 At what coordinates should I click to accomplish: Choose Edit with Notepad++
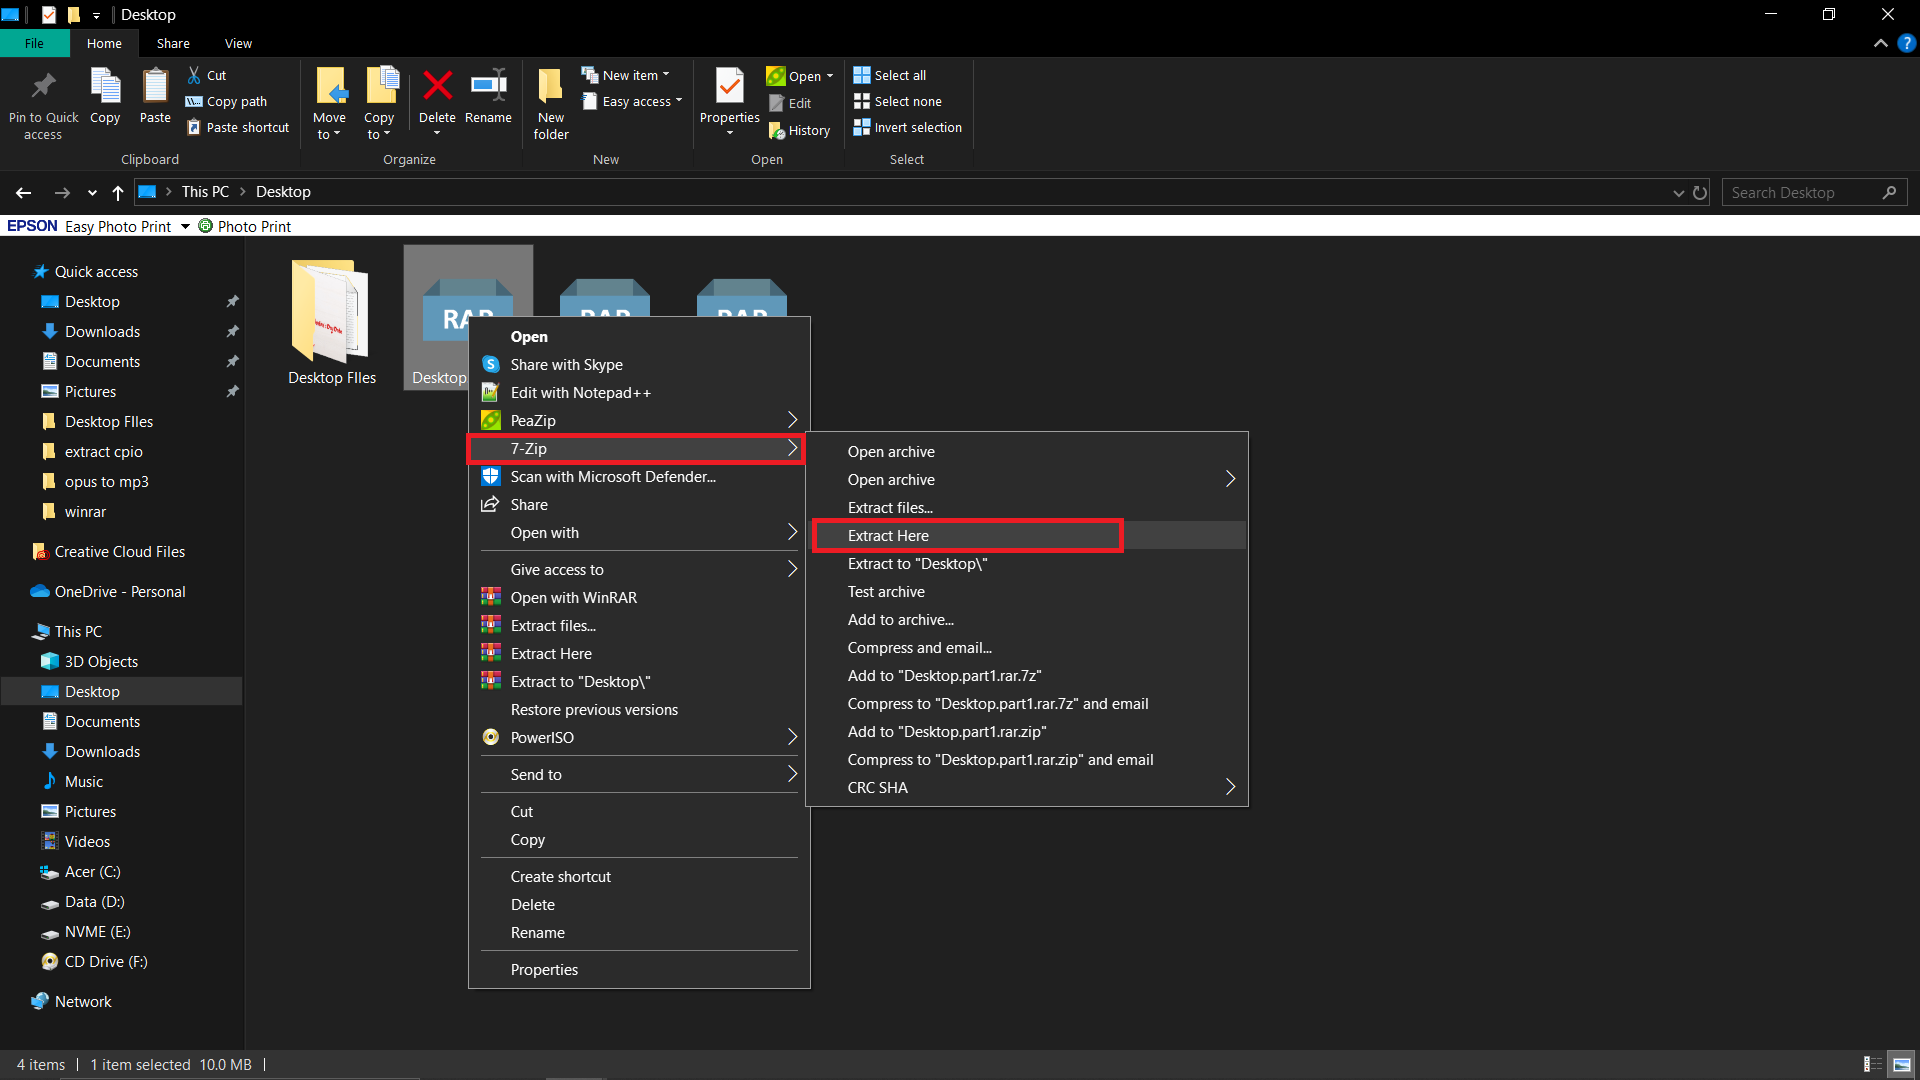coord(639,393)
